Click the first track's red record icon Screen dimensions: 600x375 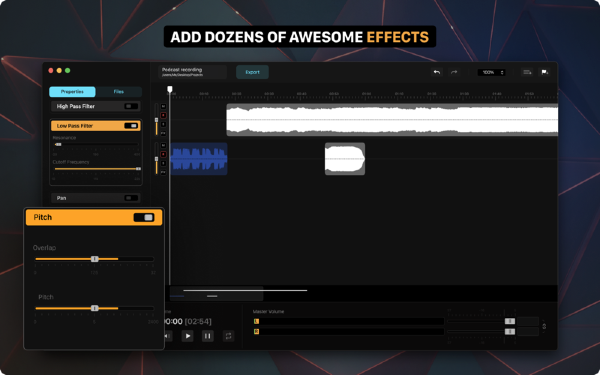click(x=163, y=115)
